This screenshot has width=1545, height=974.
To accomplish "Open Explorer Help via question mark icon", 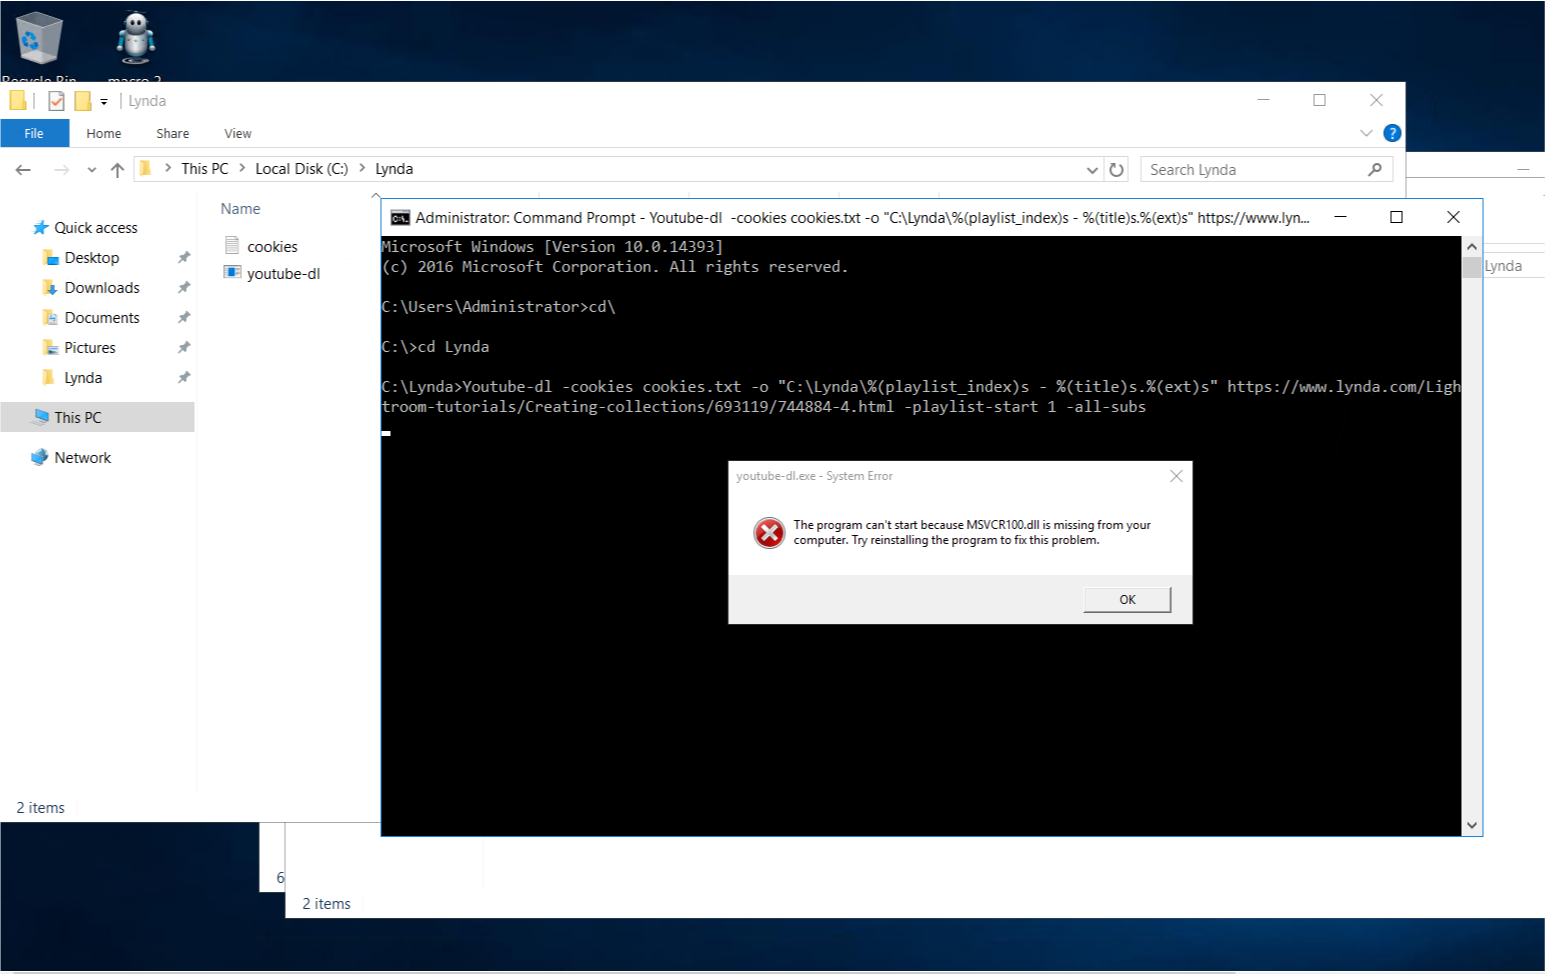I will pos(1392,133).
